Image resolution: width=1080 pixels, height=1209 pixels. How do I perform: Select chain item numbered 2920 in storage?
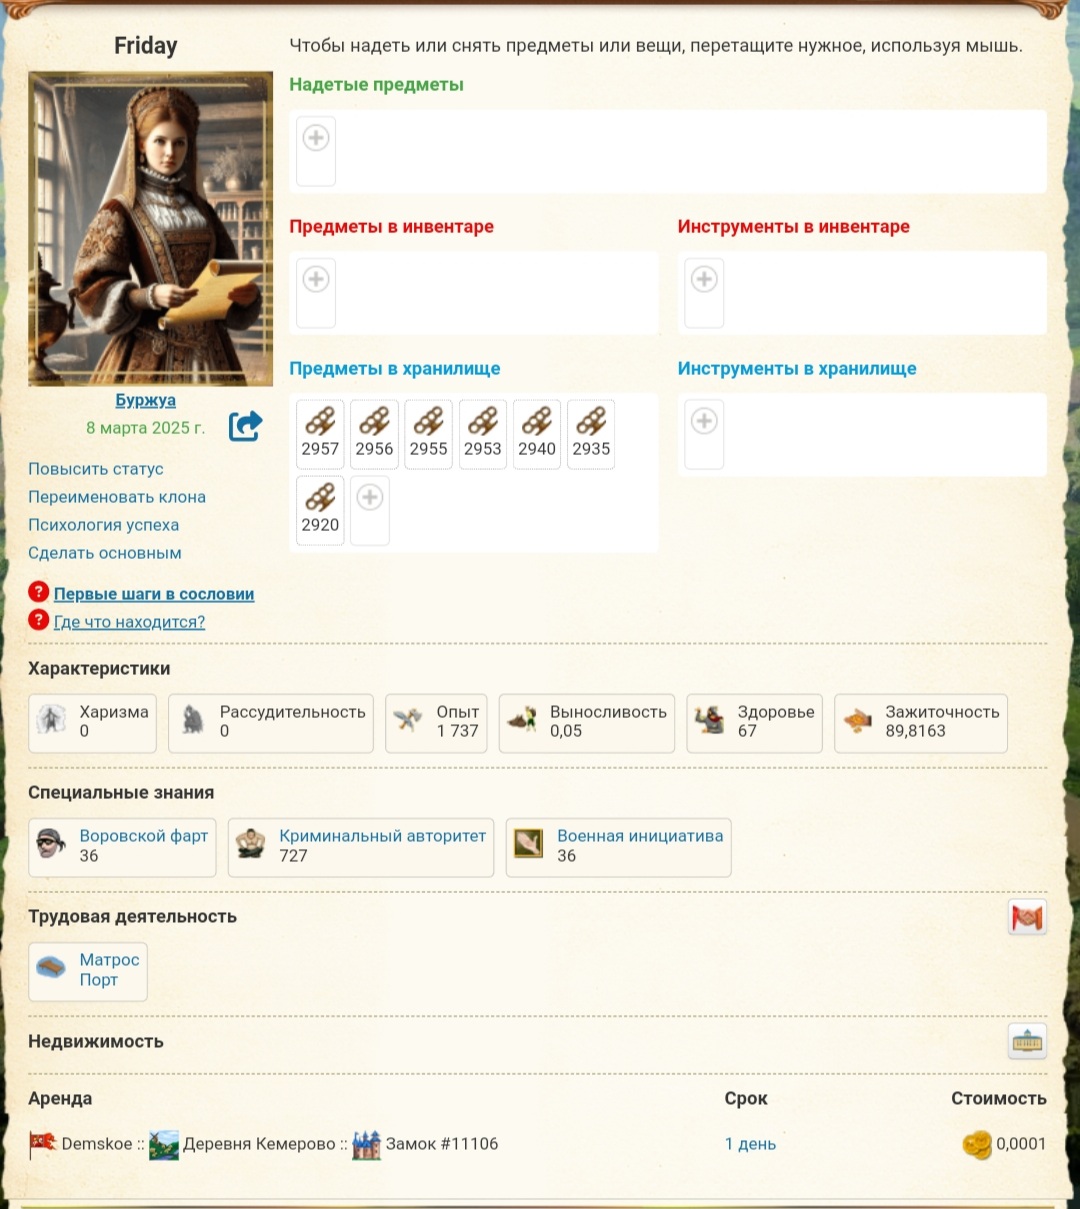coord(320,510)
